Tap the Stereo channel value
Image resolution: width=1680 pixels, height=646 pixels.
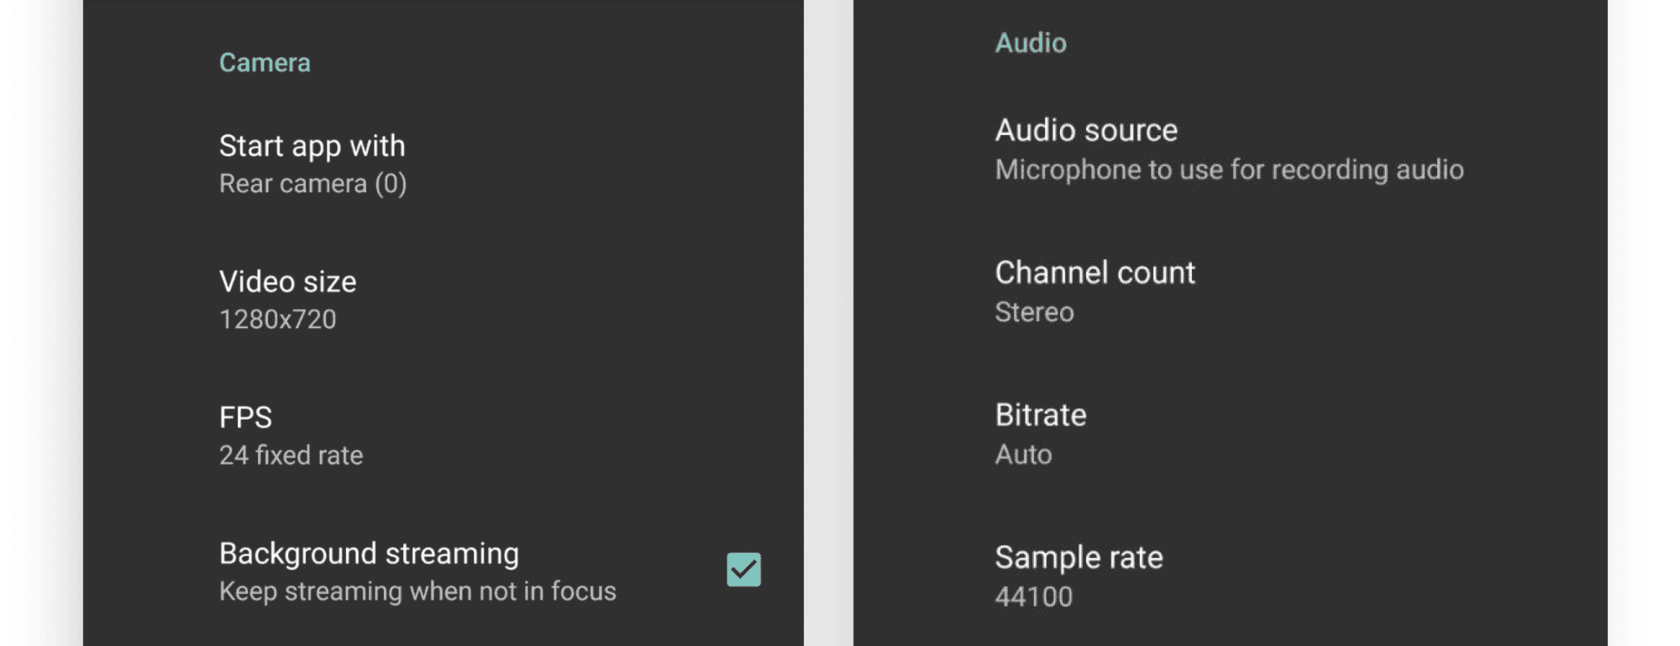point(1034,312)
